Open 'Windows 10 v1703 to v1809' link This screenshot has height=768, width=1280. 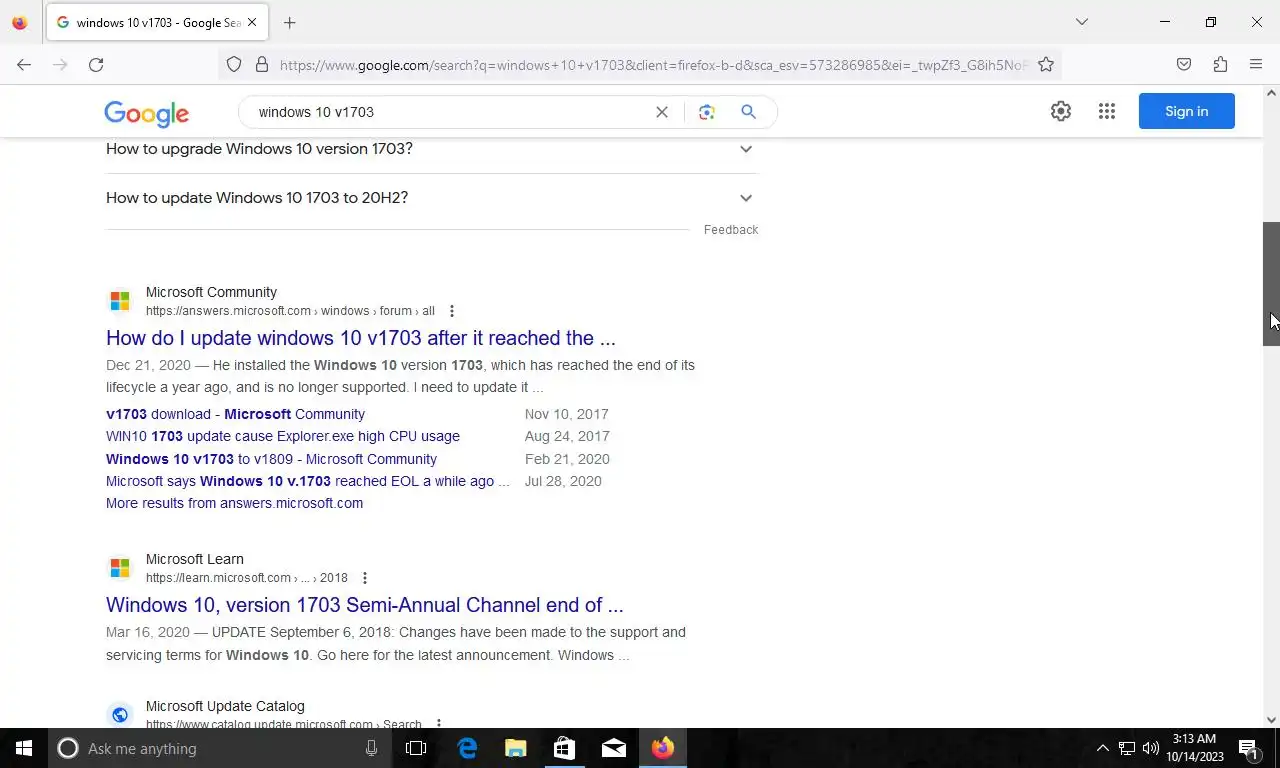click(271, 459)
